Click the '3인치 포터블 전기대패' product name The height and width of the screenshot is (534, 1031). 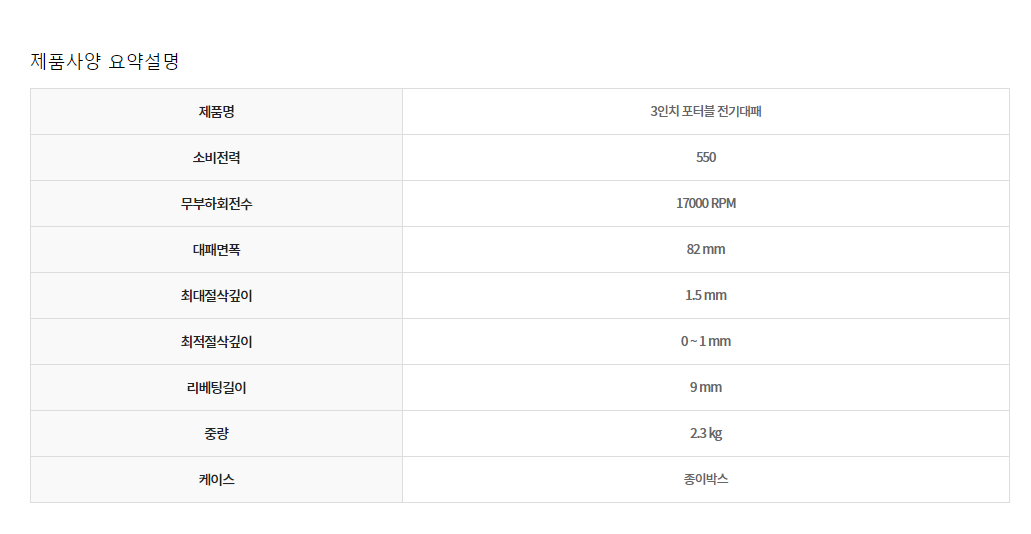point(705,112)
